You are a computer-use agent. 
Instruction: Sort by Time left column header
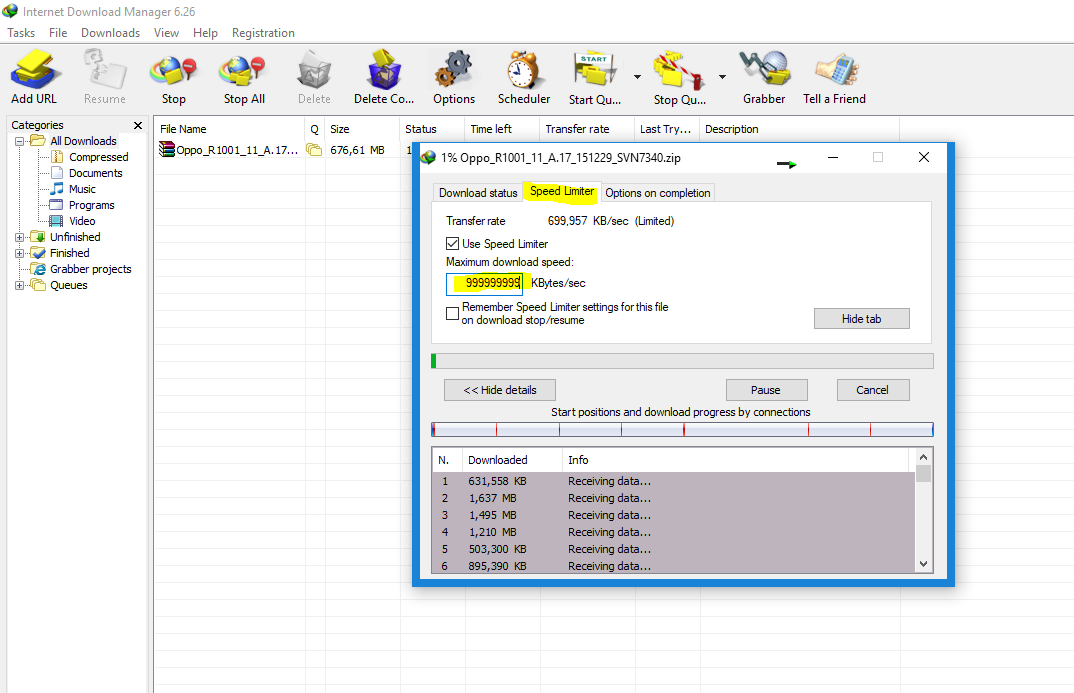coord(502,129)
